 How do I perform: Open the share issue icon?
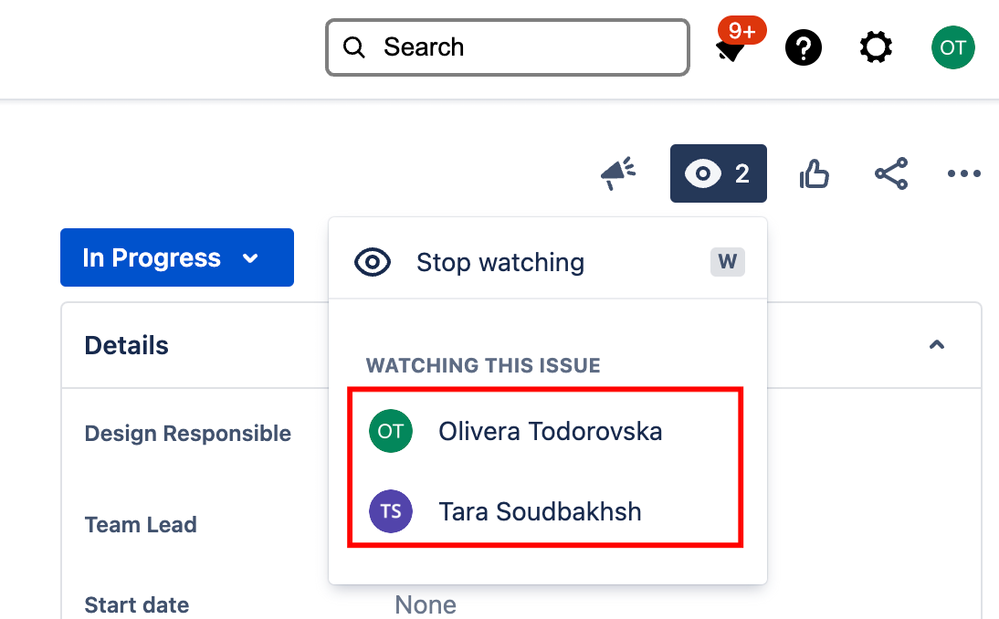point(891,174)
